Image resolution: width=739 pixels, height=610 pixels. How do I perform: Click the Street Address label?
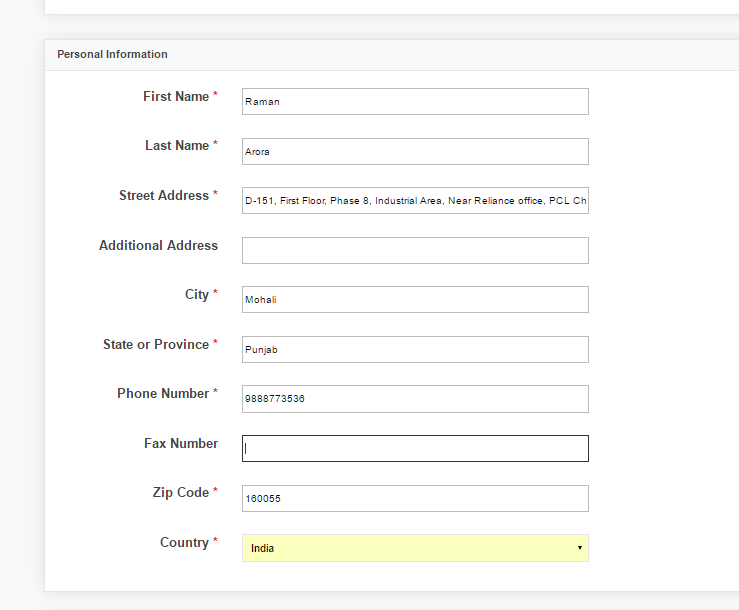(164, 195)
